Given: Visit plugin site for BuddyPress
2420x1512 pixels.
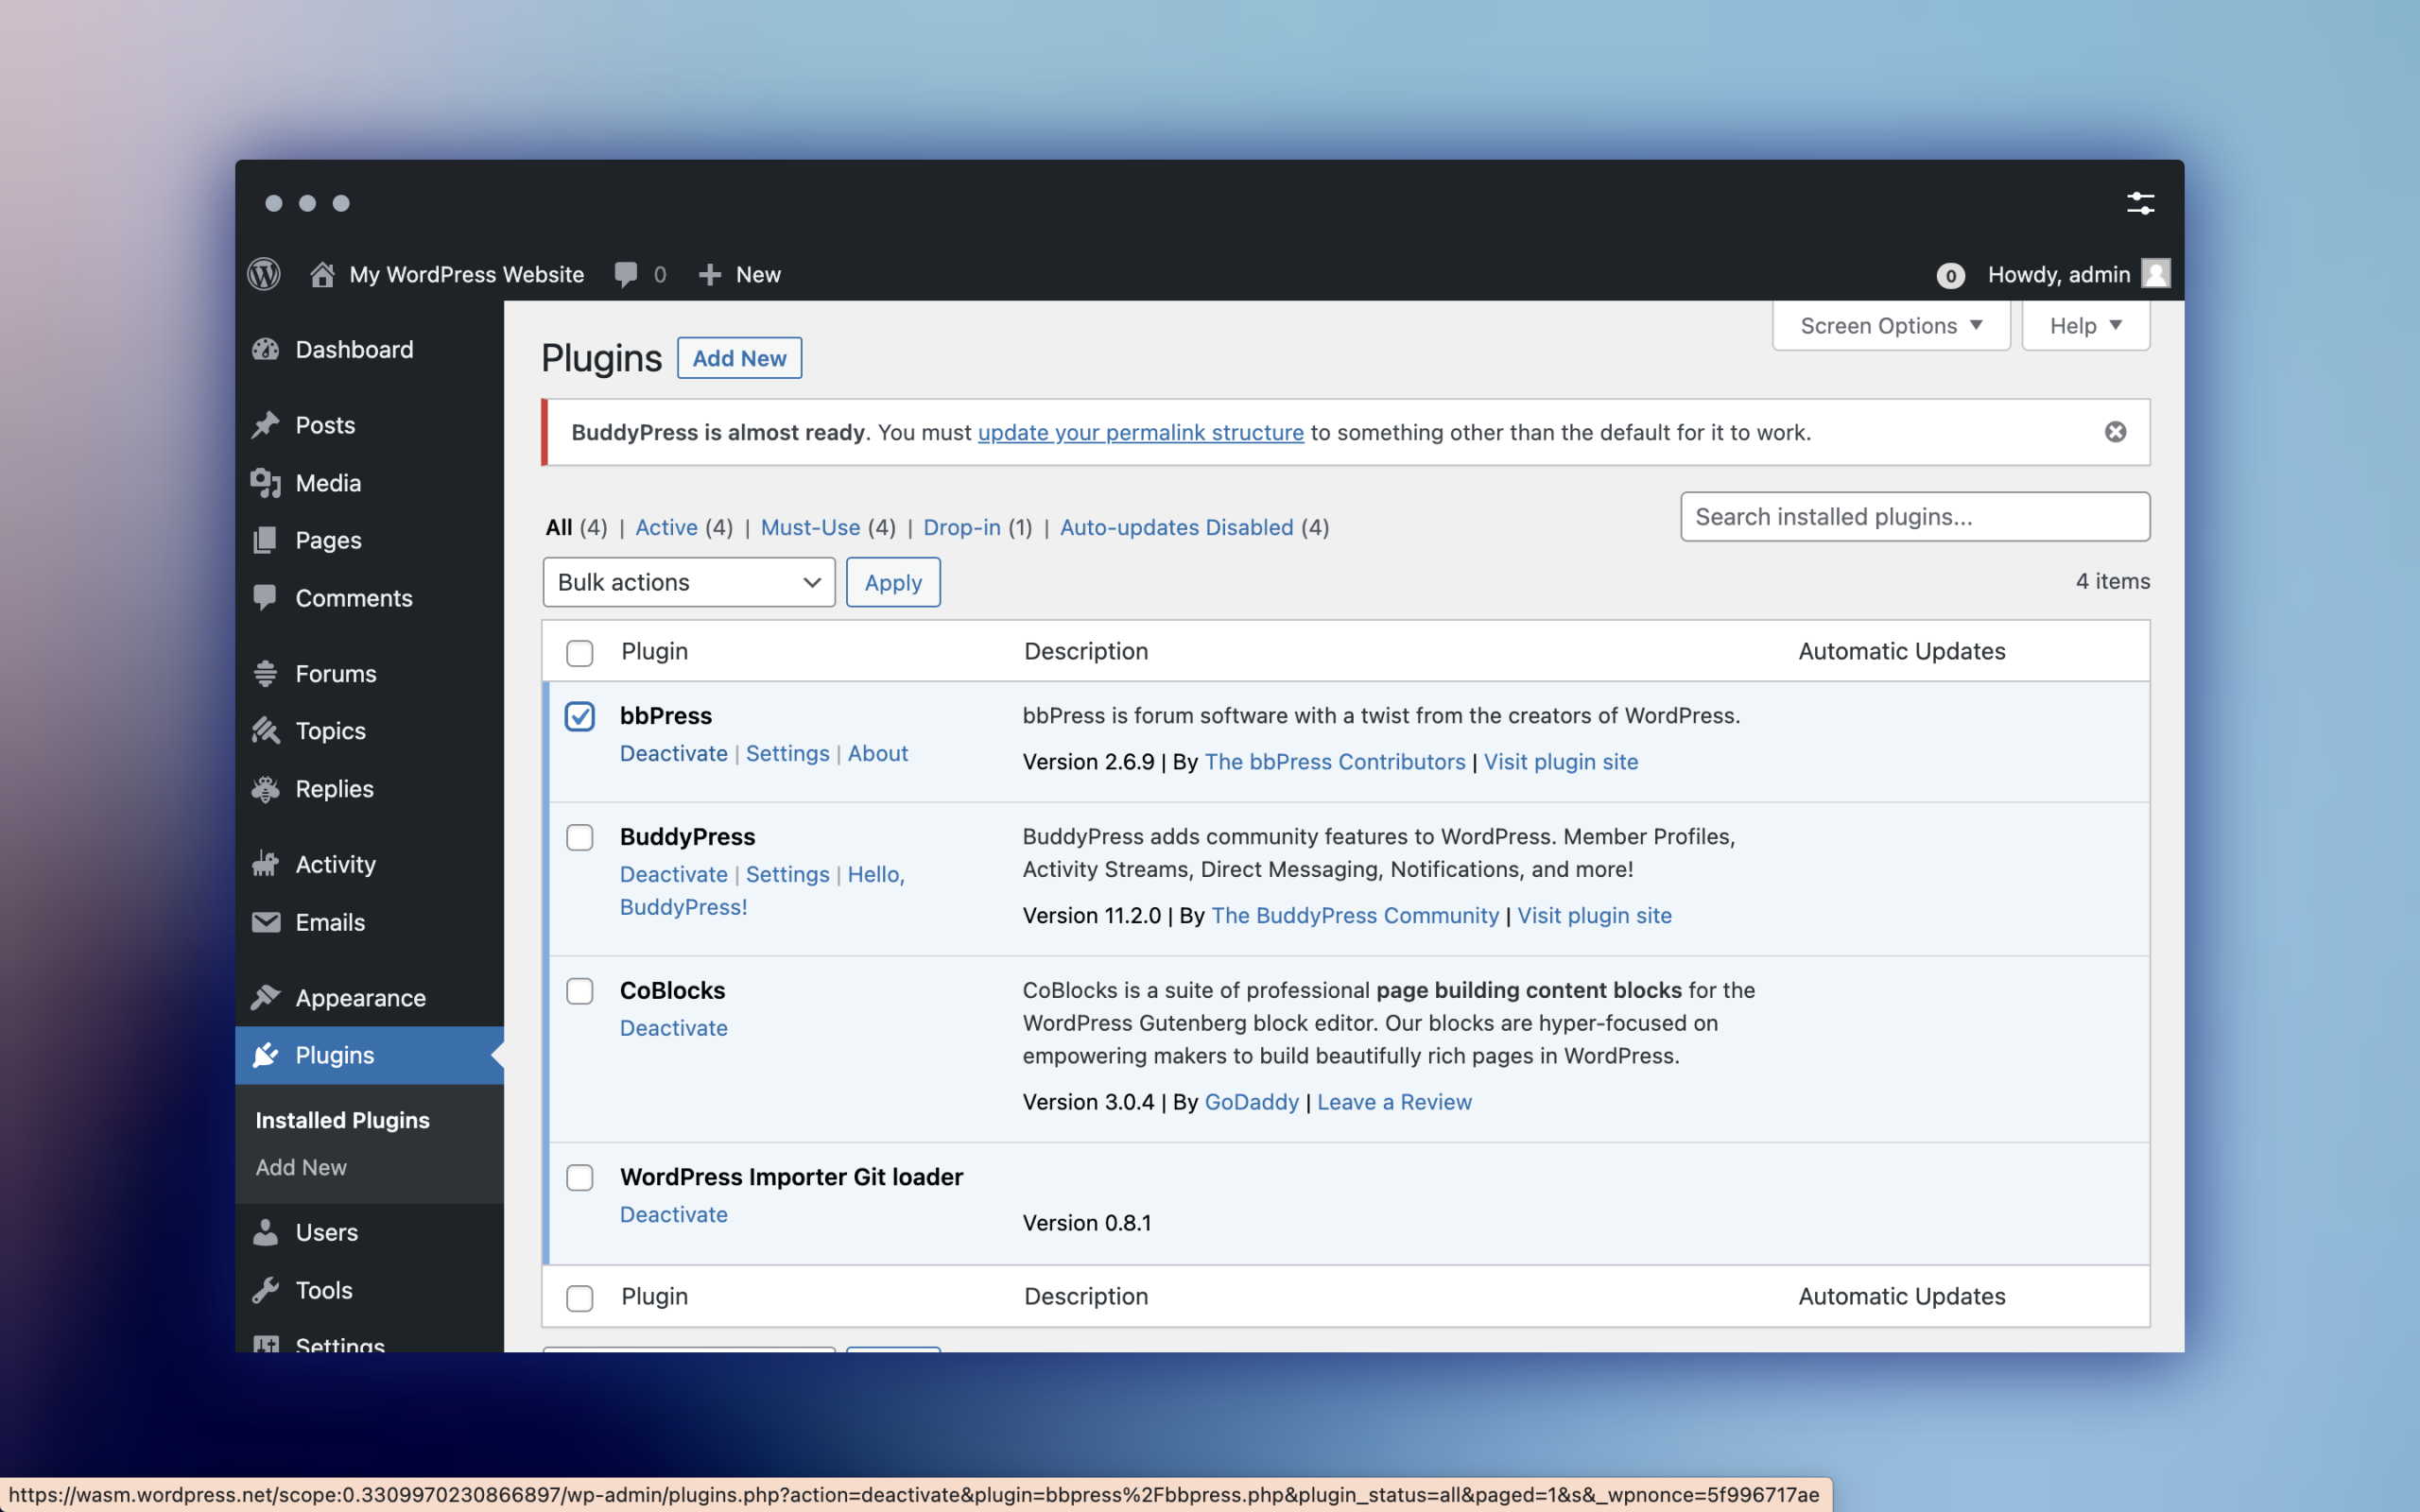Looking at the screenshot, I should pyautogui.click(x=1595, y=915).
